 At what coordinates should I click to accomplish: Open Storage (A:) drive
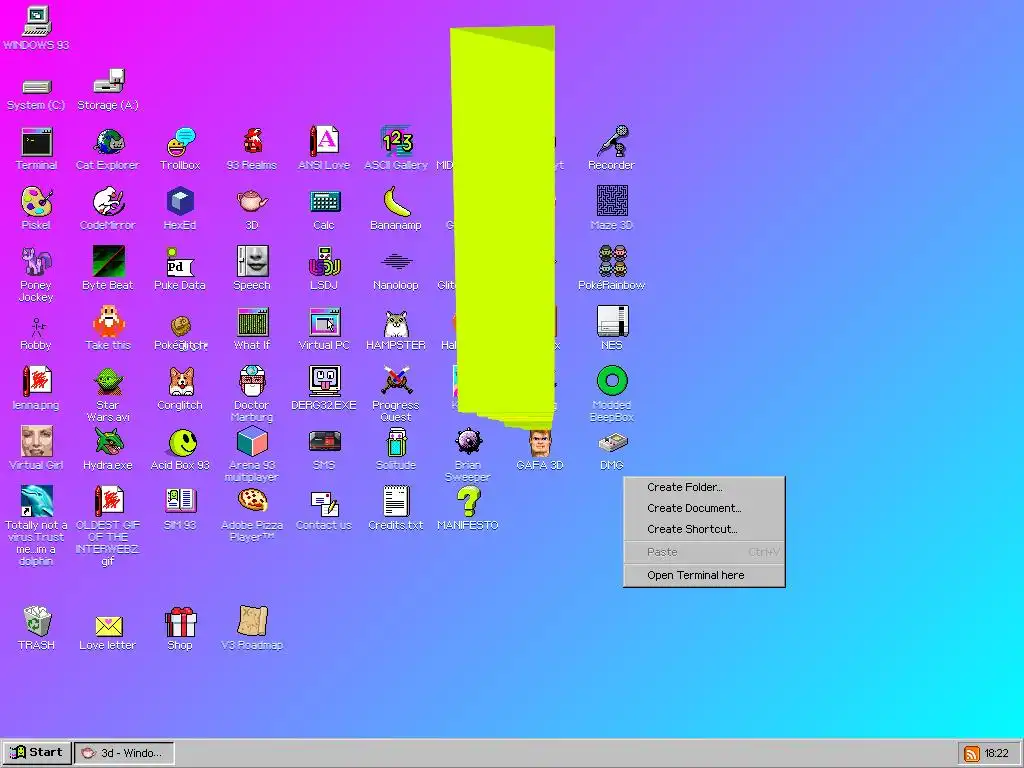108,82
